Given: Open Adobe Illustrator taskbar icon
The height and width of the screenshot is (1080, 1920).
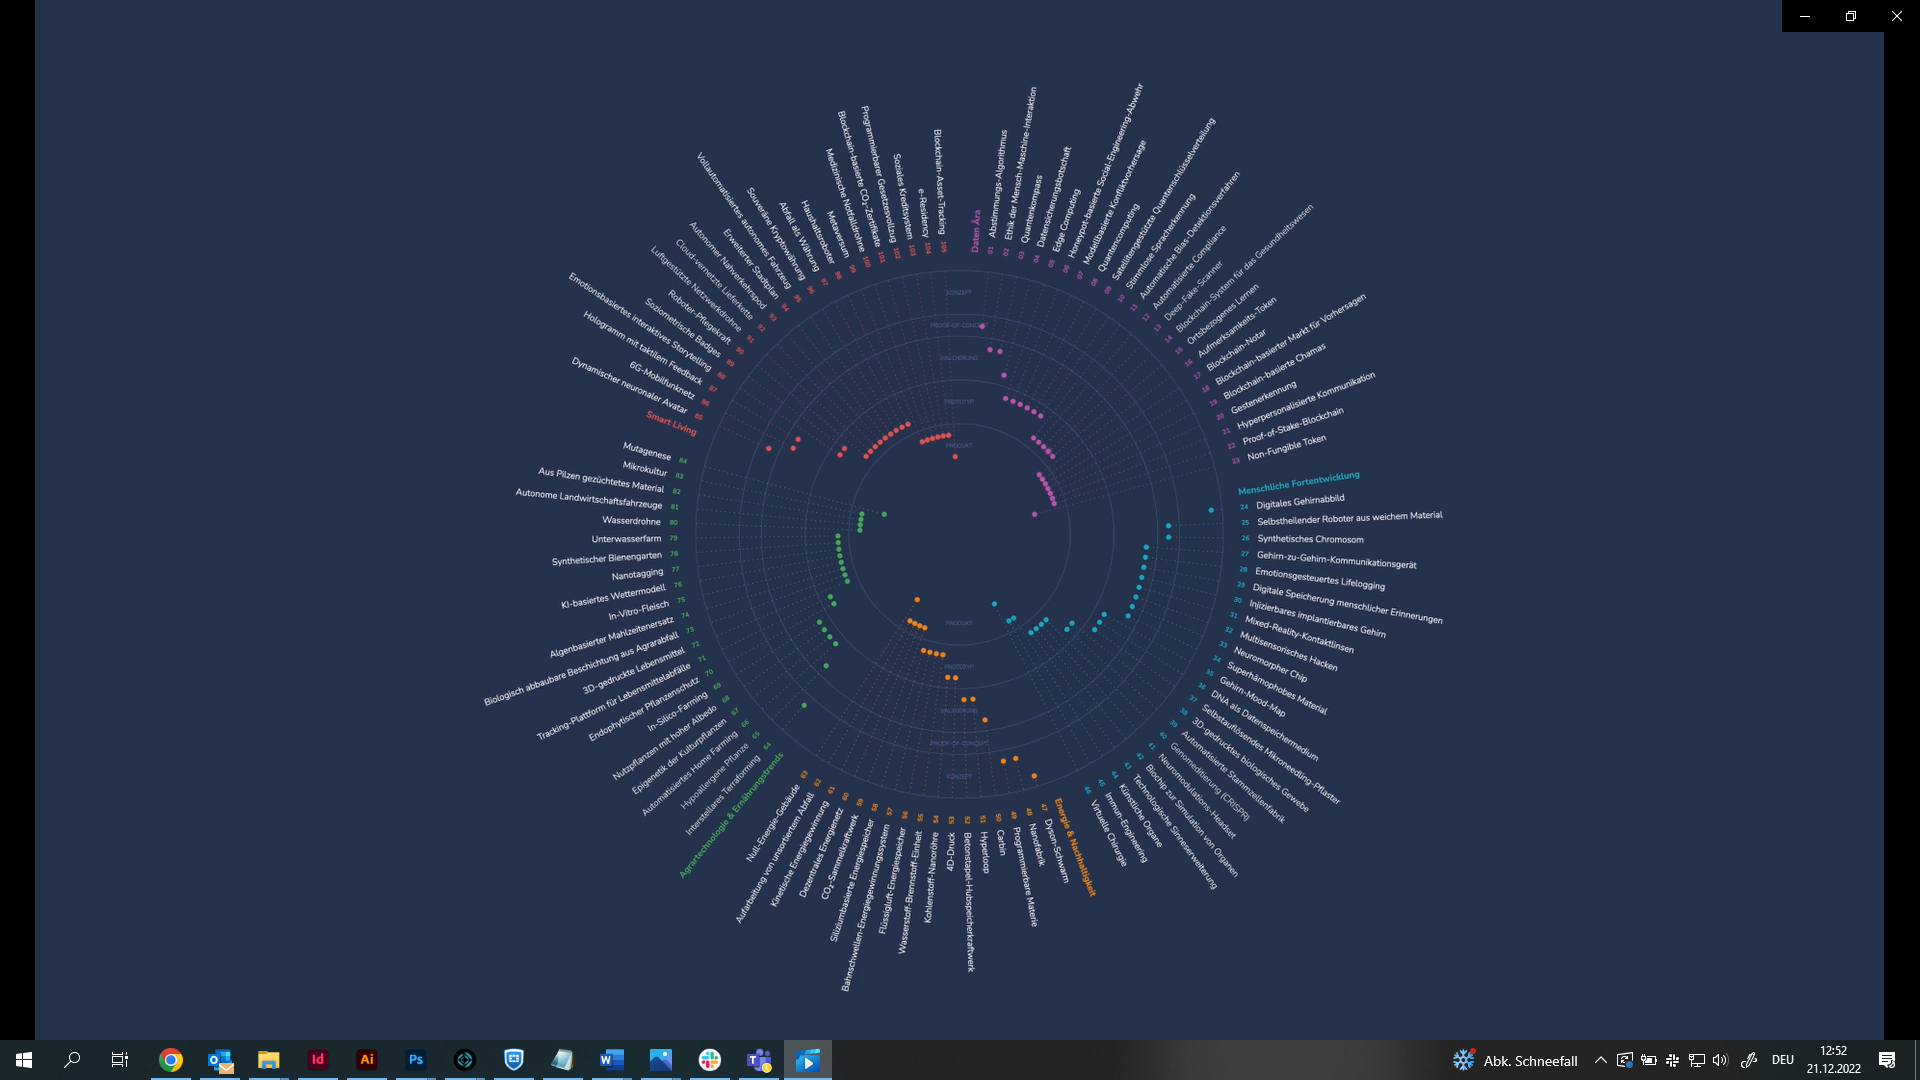Looking at the screenshot, I should click(x=367, y=1060).
